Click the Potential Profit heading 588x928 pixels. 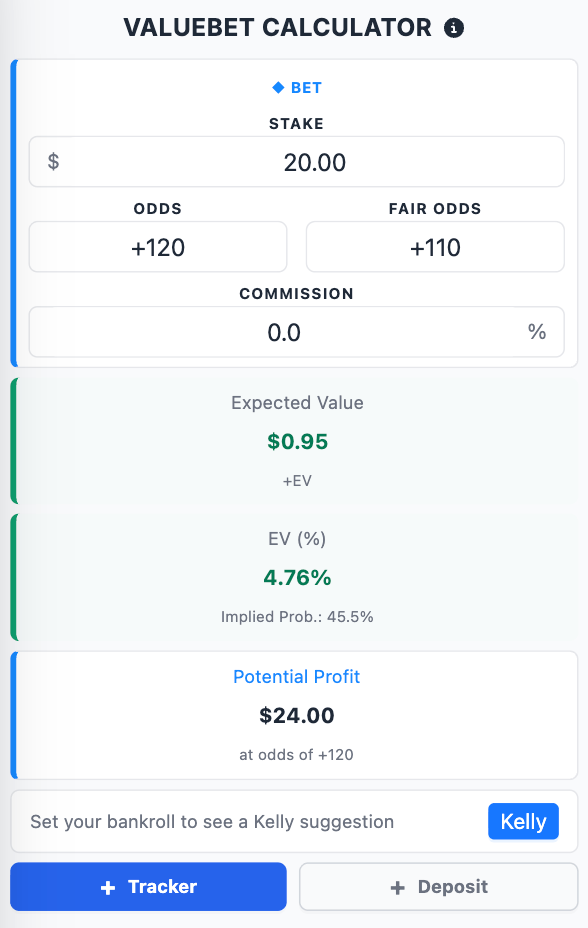pos(296,676)
